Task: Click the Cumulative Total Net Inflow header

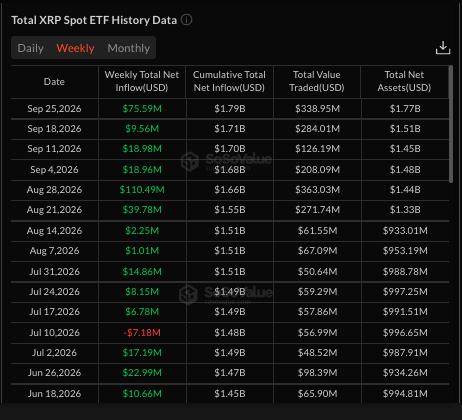Action: (229, 81)
